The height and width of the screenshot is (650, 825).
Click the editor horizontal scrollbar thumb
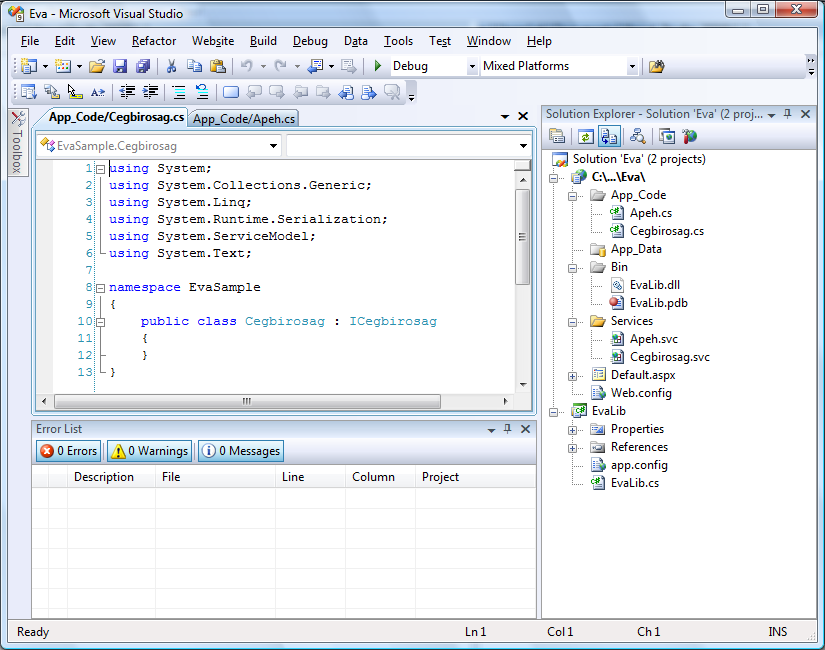tap(247, 402)
